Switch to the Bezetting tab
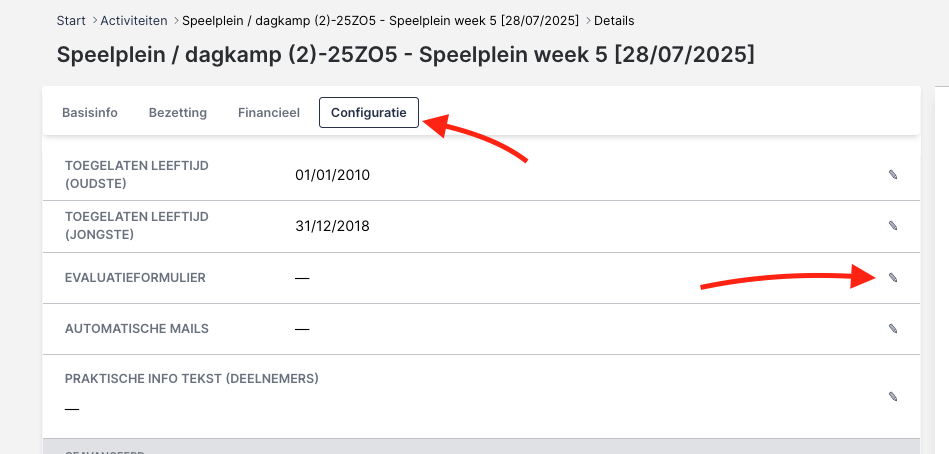949x454 pixels. pyautogui.click(x=178, y=113)
